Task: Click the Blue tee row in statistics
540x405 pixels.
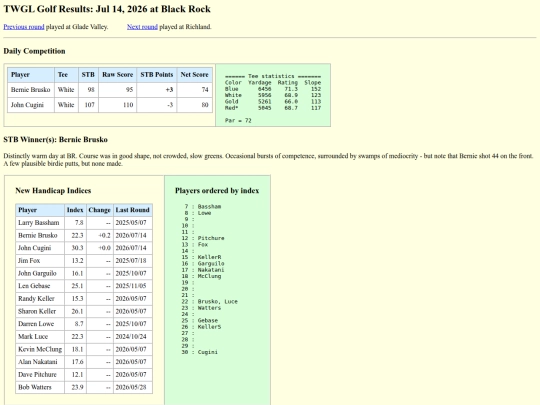Action: point(273,89)
